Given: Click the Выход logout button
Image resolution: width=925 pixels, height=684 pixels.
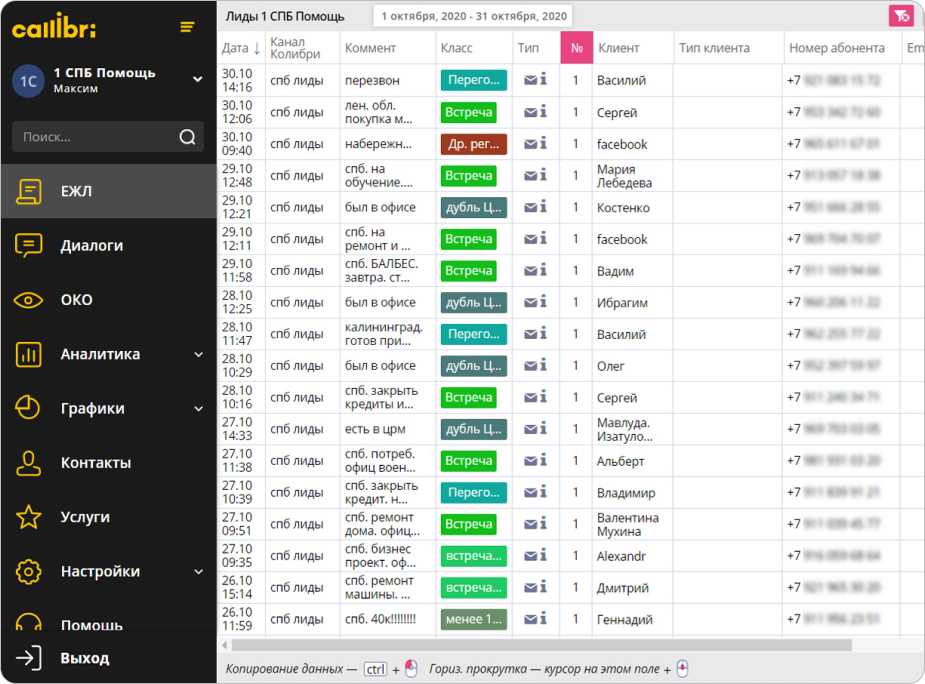Looking at the screenshot, I should pyautogui.click(x=84, y=658).
